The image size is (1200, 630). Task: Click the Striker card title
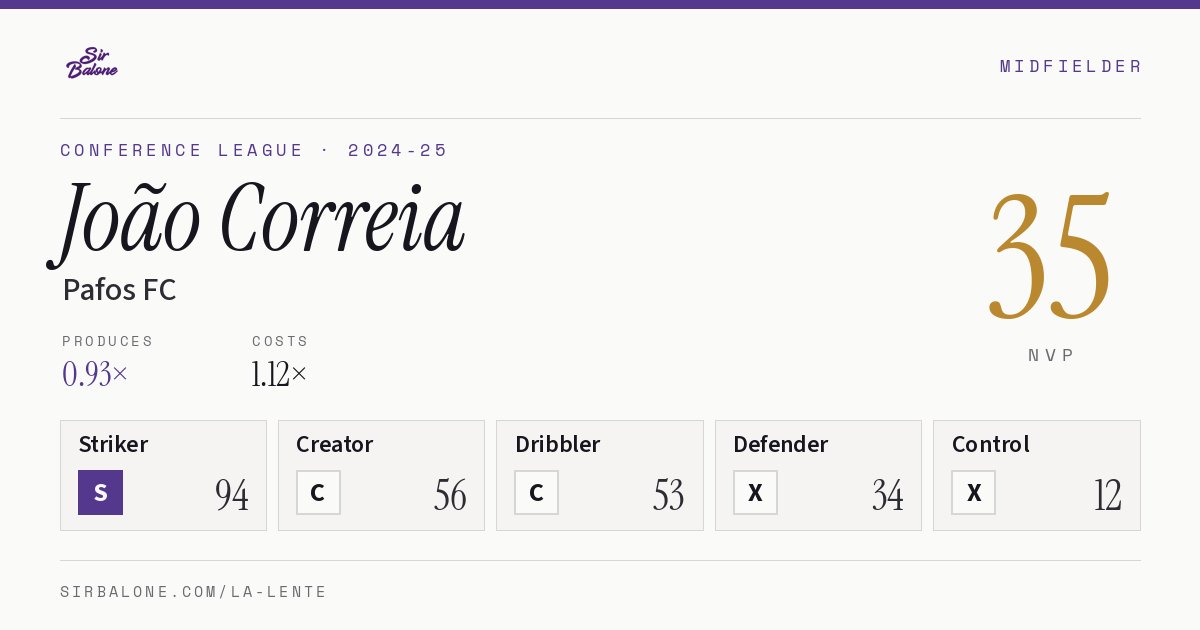click(x=113, y=444)
